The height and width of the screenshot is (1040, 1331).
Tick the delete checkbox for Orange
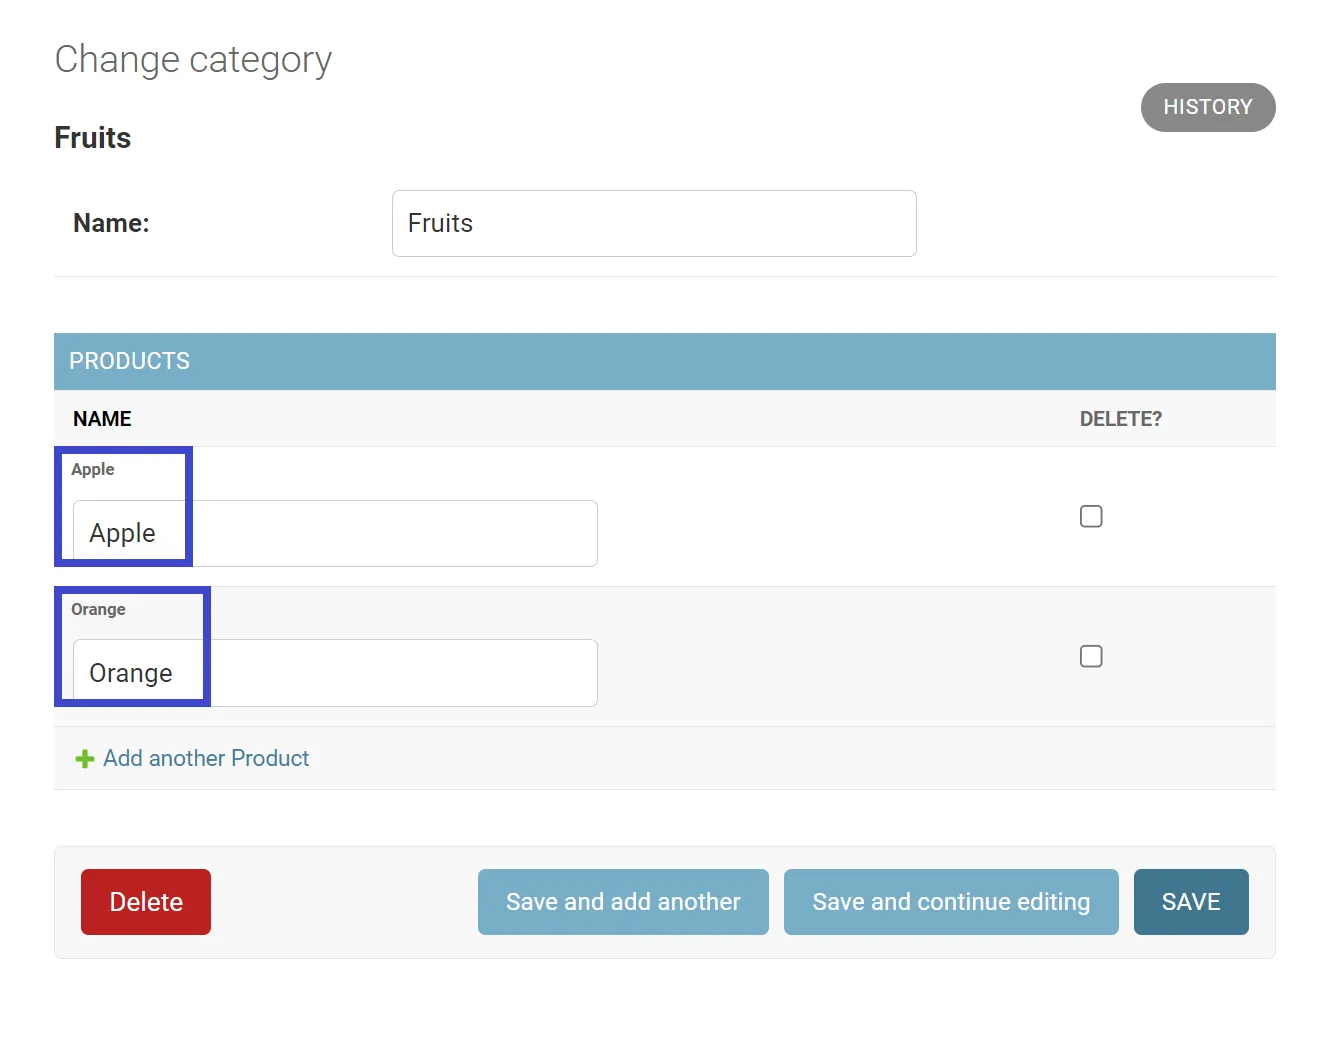point(1091,657)
